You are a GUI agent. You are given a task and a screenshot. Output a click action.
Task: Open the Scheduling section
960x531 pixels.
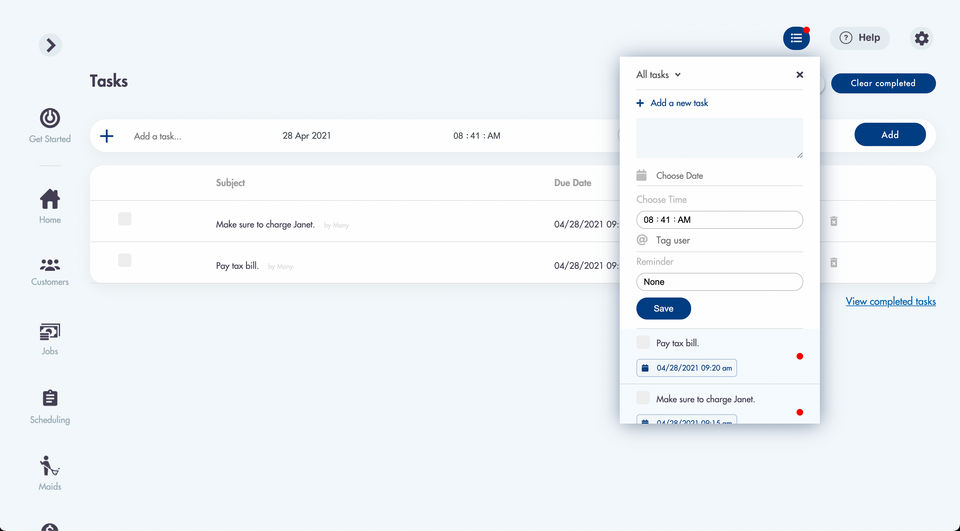50,407
